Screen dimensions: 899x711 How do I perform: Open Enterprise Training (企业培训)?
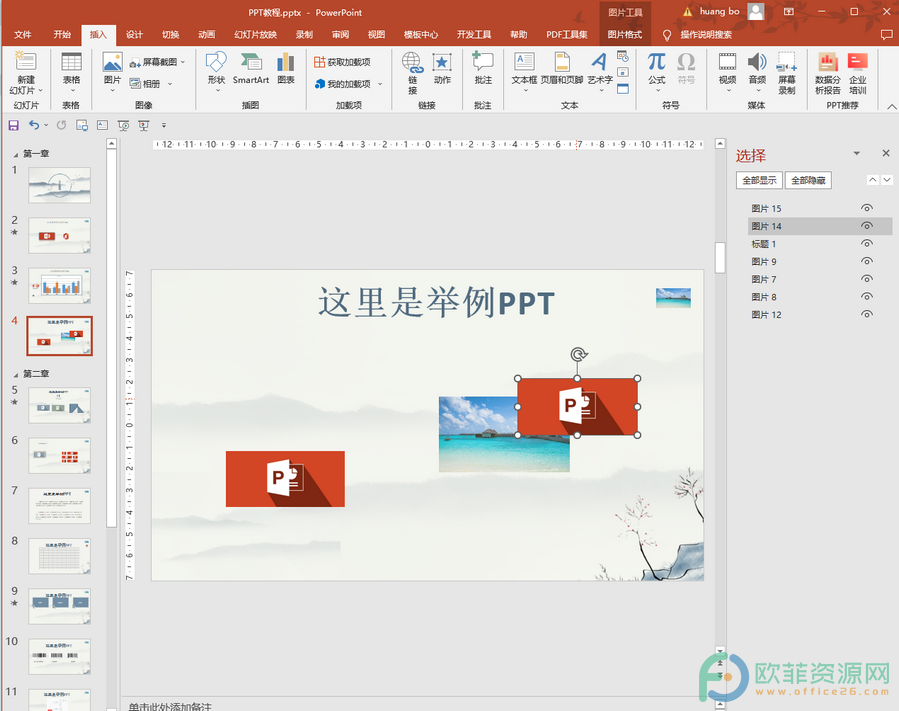pyautogui.click(x=858, y=73)
